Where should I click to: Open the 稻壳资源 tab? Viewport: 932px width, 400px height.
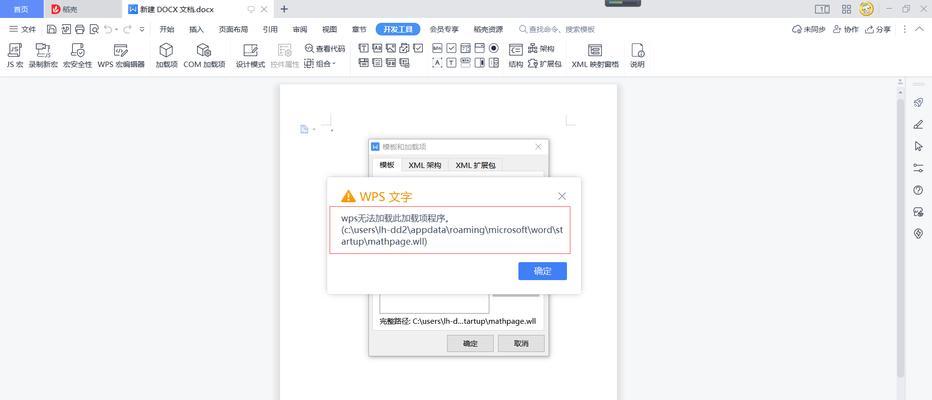tap(488, 29)
